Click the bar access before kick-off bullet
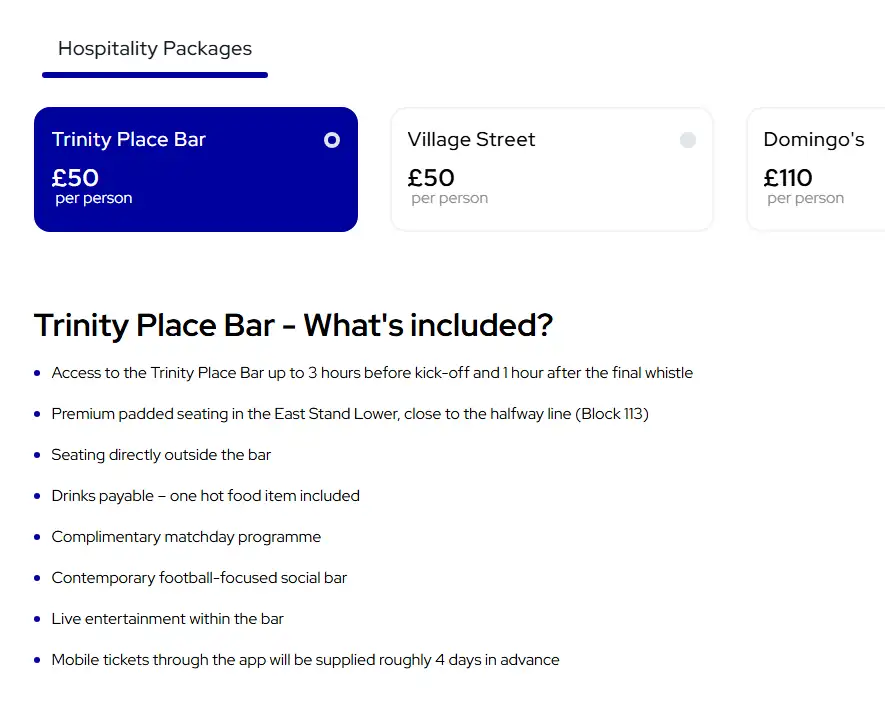 [x=372, y=373]
